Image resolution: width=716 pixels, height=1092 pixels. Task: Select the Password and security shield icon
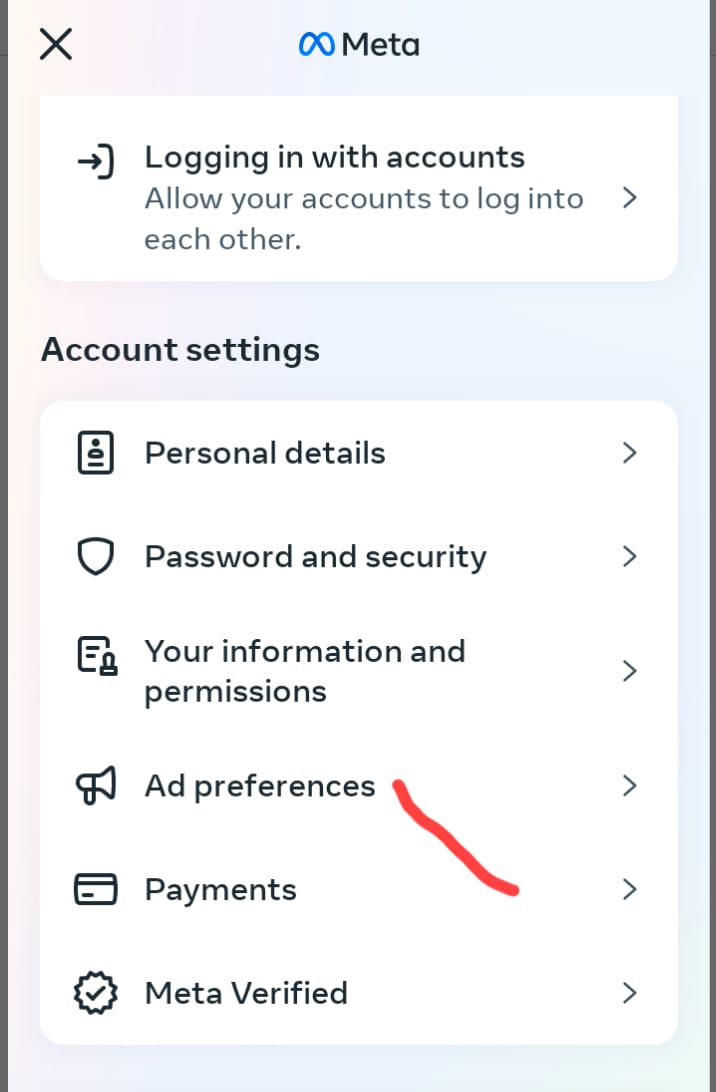(x=95, y=556)
